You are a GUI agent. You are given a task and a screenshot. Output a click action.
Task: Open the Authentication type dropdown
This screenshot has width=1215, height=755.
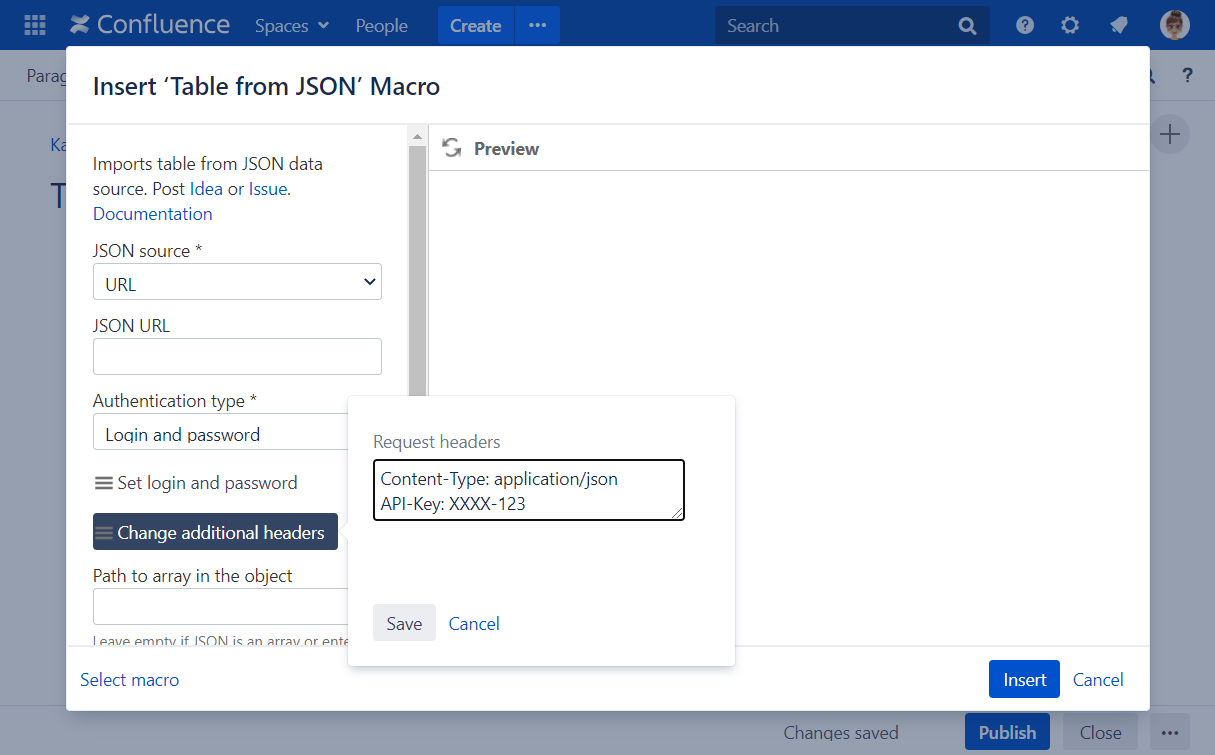pos(220,434)
